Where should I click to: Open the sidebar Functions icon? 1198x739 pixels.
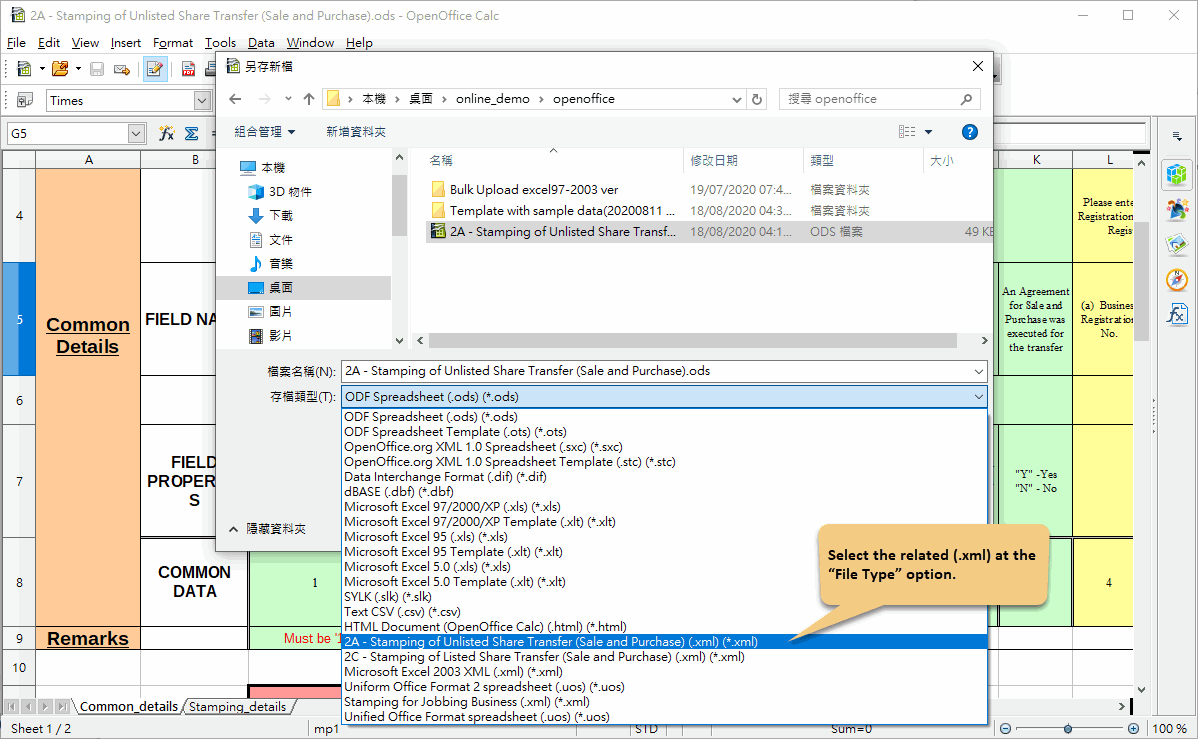tap(1177, 314)
